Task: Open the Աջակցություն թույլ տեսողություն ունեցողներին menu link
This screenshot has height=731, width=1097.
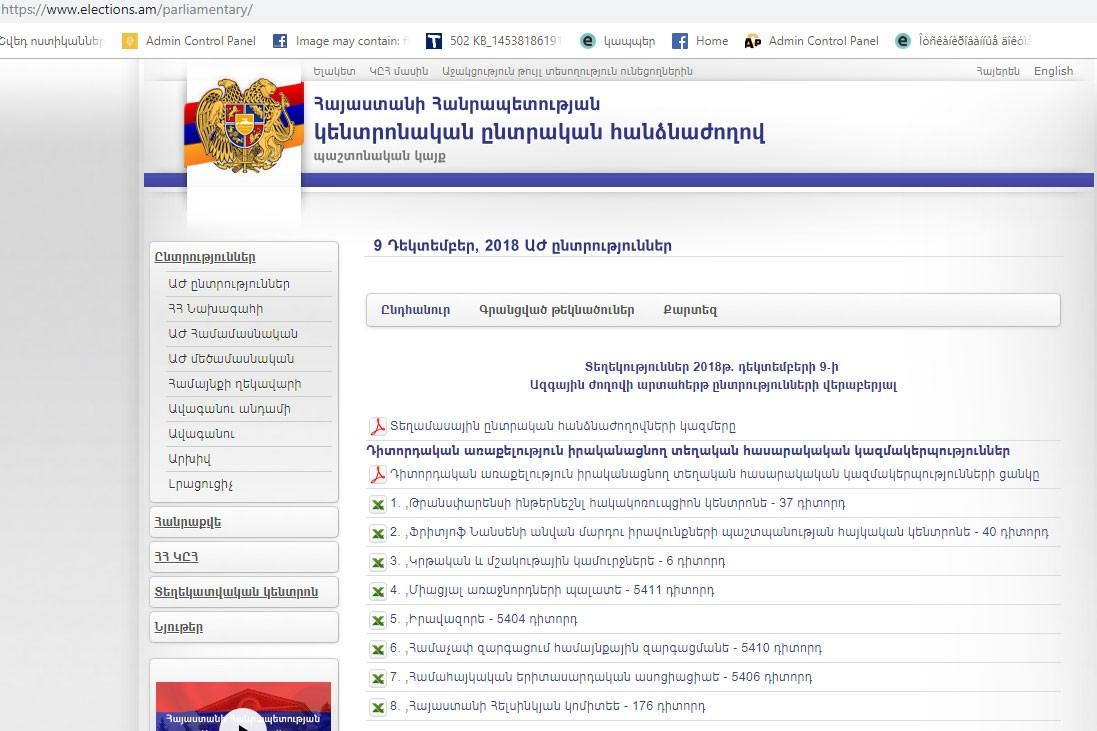Action: [567, 71]
